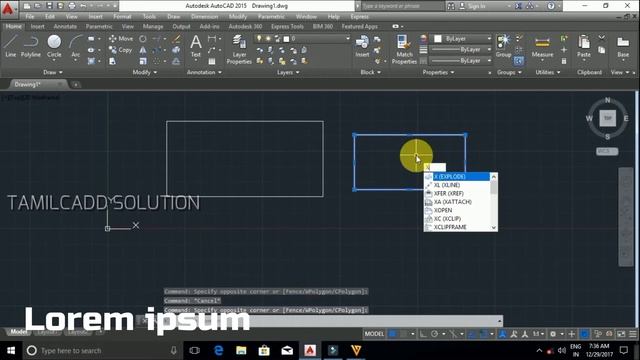Select the Line drawing tool

point(11,46)
